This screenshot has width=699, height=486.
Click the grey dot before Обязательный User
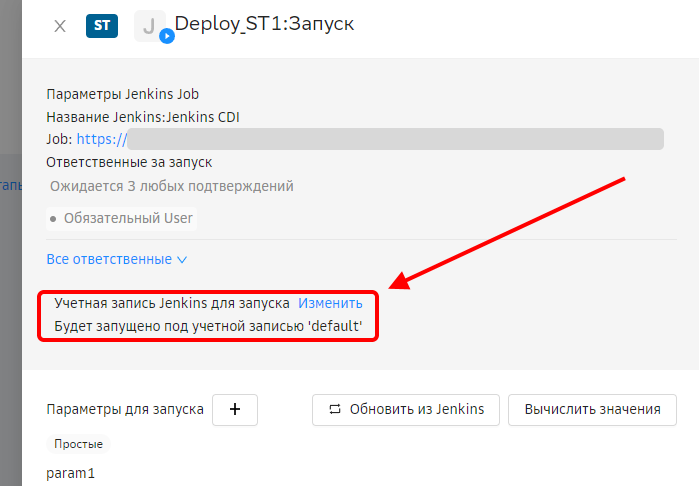click(53, 218)
